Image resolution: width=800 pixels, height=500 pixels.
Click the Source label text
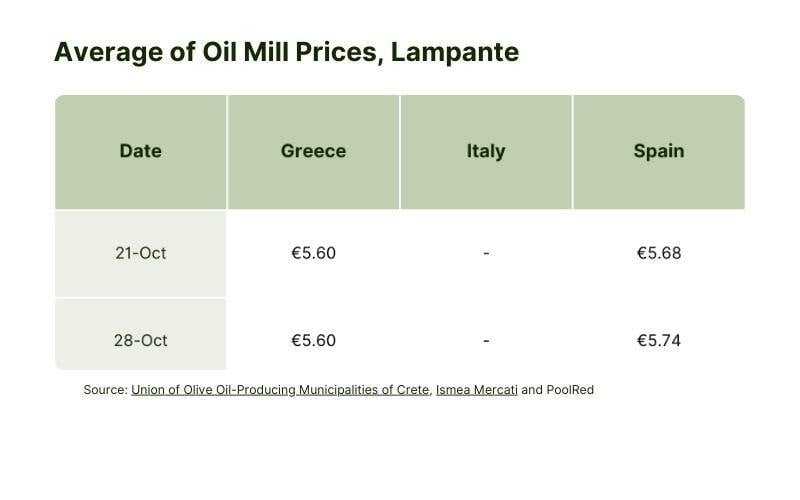pyautogui.click(x=105, y=390)
